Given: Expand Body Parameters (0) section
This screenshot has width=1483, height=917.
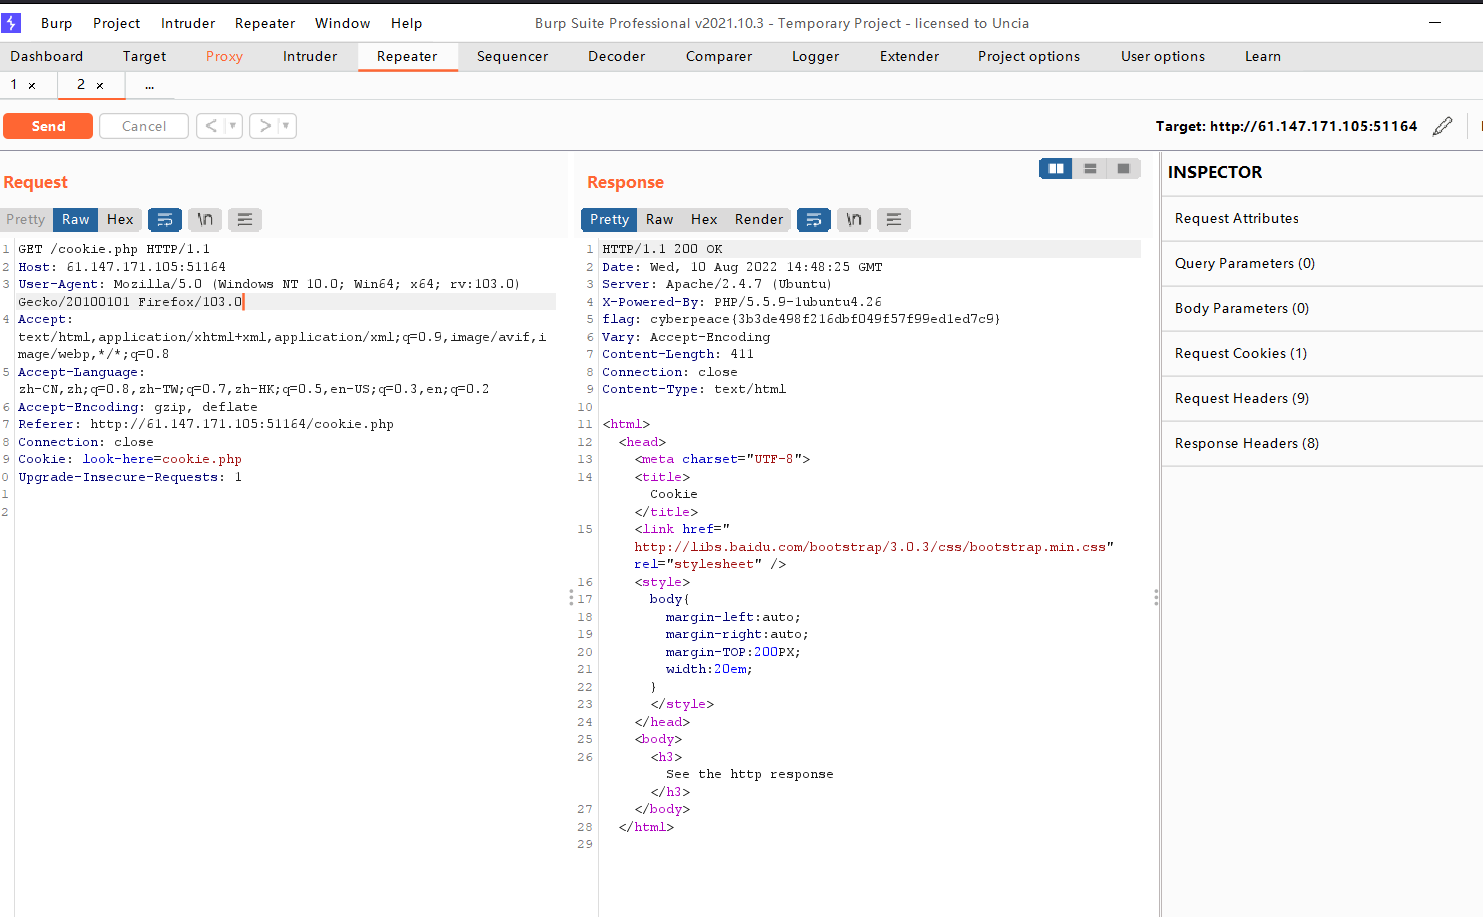Looking at the screenshot, I should click(x=1322, y=309).
